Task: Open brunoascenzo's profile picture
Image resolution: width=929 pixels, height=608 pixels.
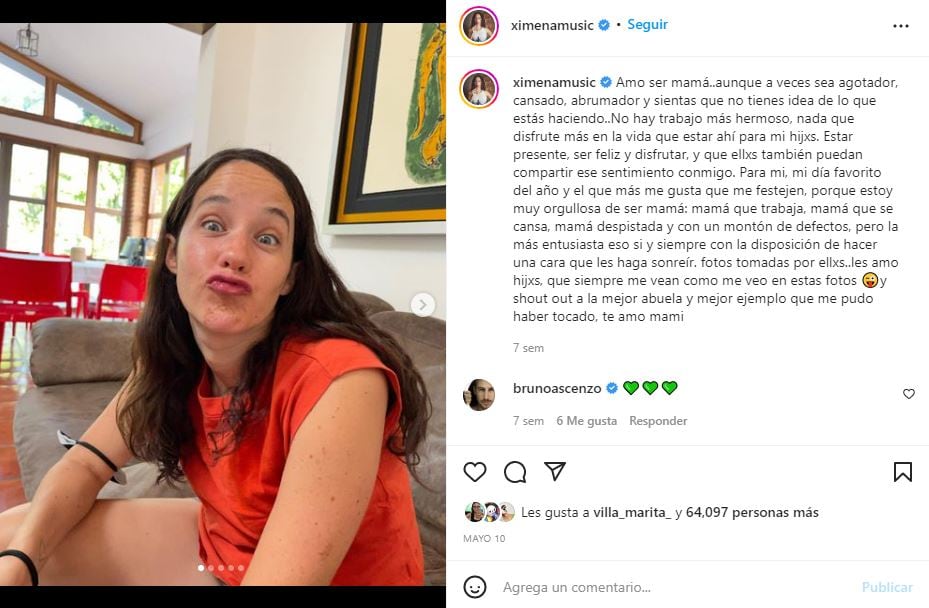Action: click(x=479, y=394)
